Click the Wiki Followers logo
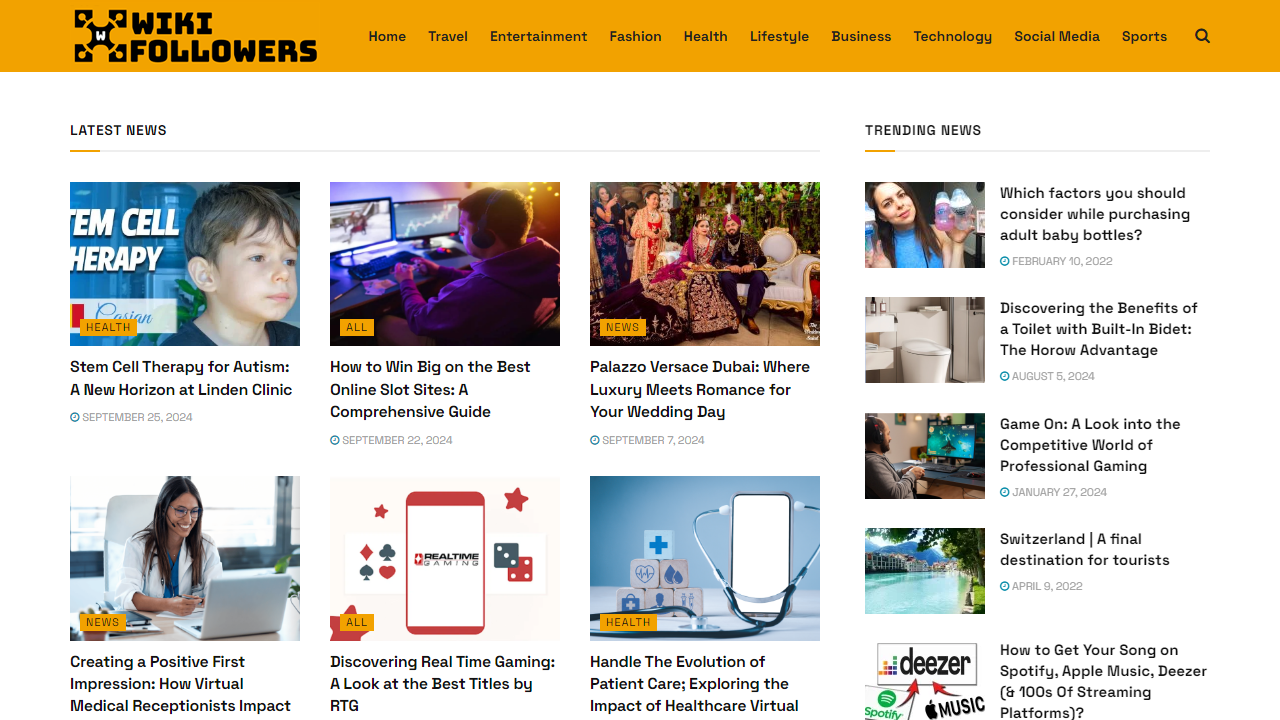The height and width of the screenshot is (720, 1280). [196, 36]
